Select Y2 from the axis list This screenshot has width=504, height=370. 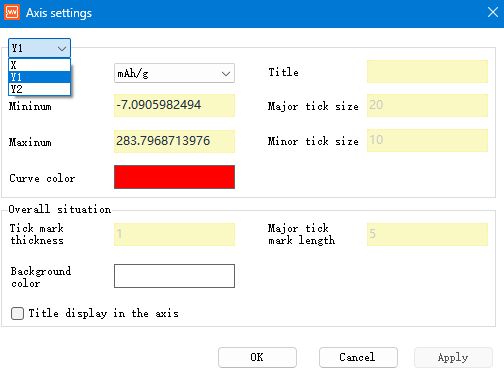39,89
